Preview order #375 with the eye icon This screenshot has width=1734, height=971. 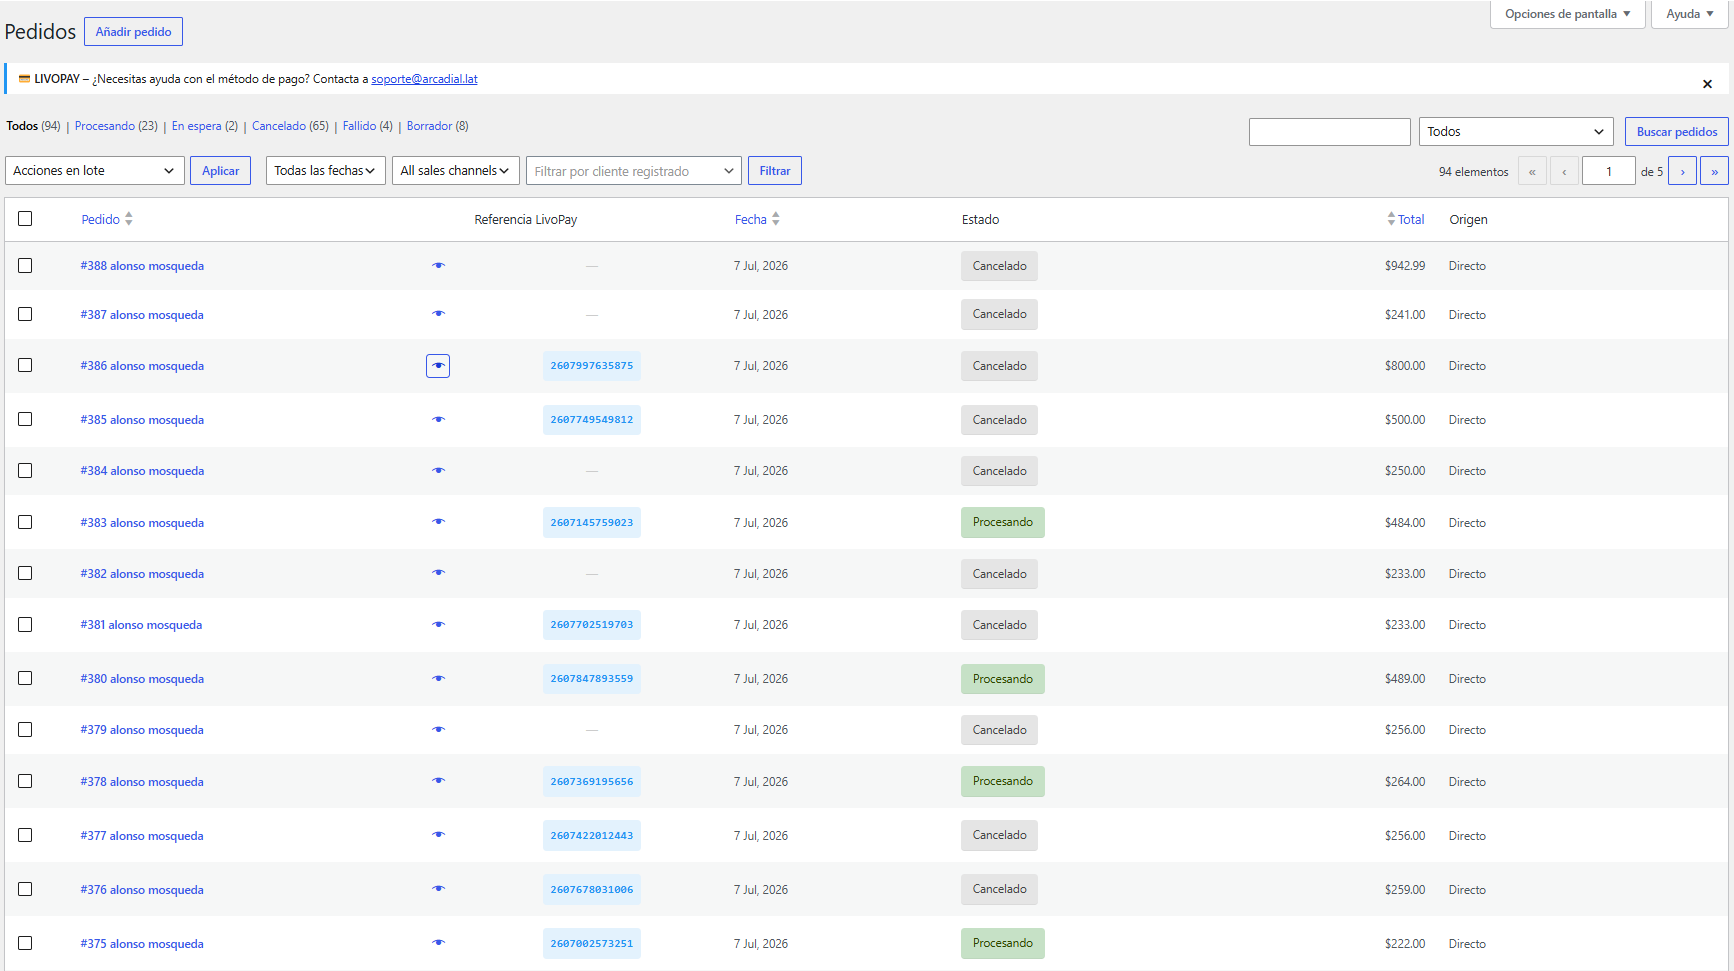point(438,943)
